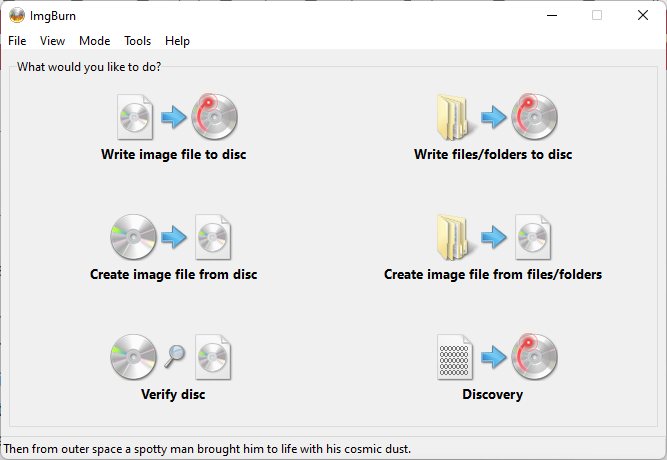Click the "Write image file to disc" label
Screen dimensions: 667x460
(x=174, y=154)
